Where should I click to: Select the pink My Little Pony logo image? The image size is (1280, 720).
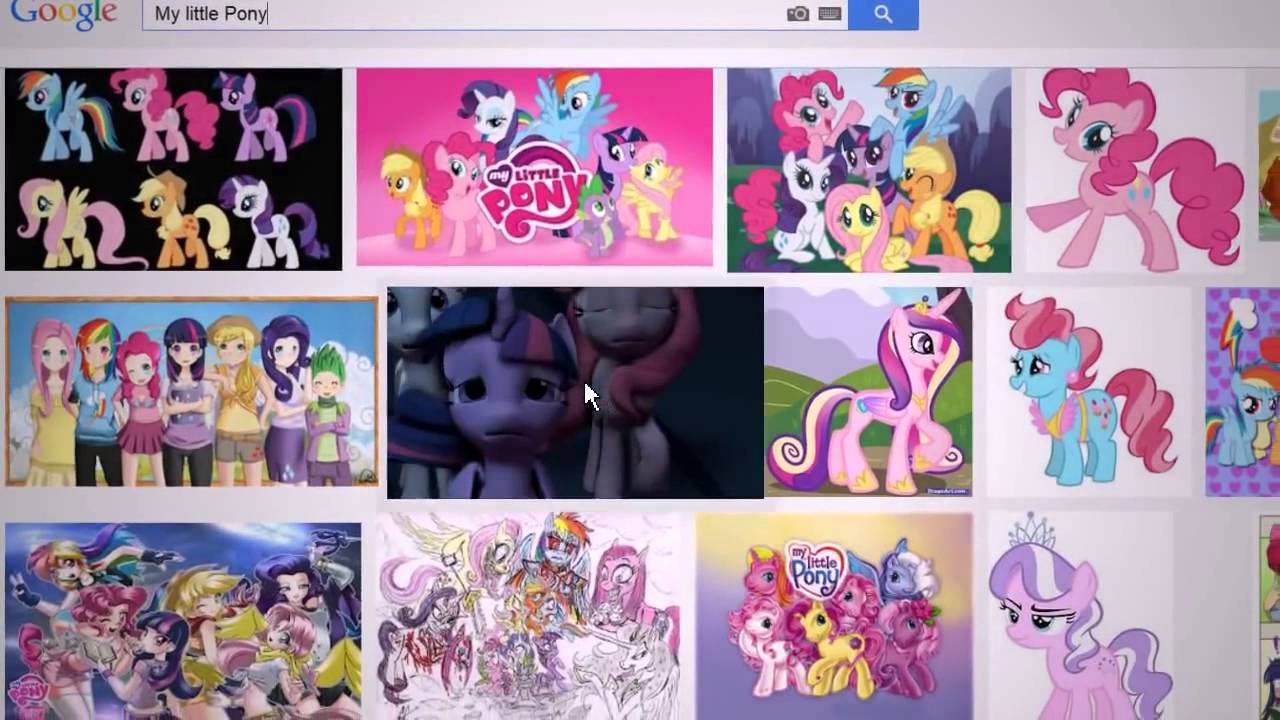[534, 168]
